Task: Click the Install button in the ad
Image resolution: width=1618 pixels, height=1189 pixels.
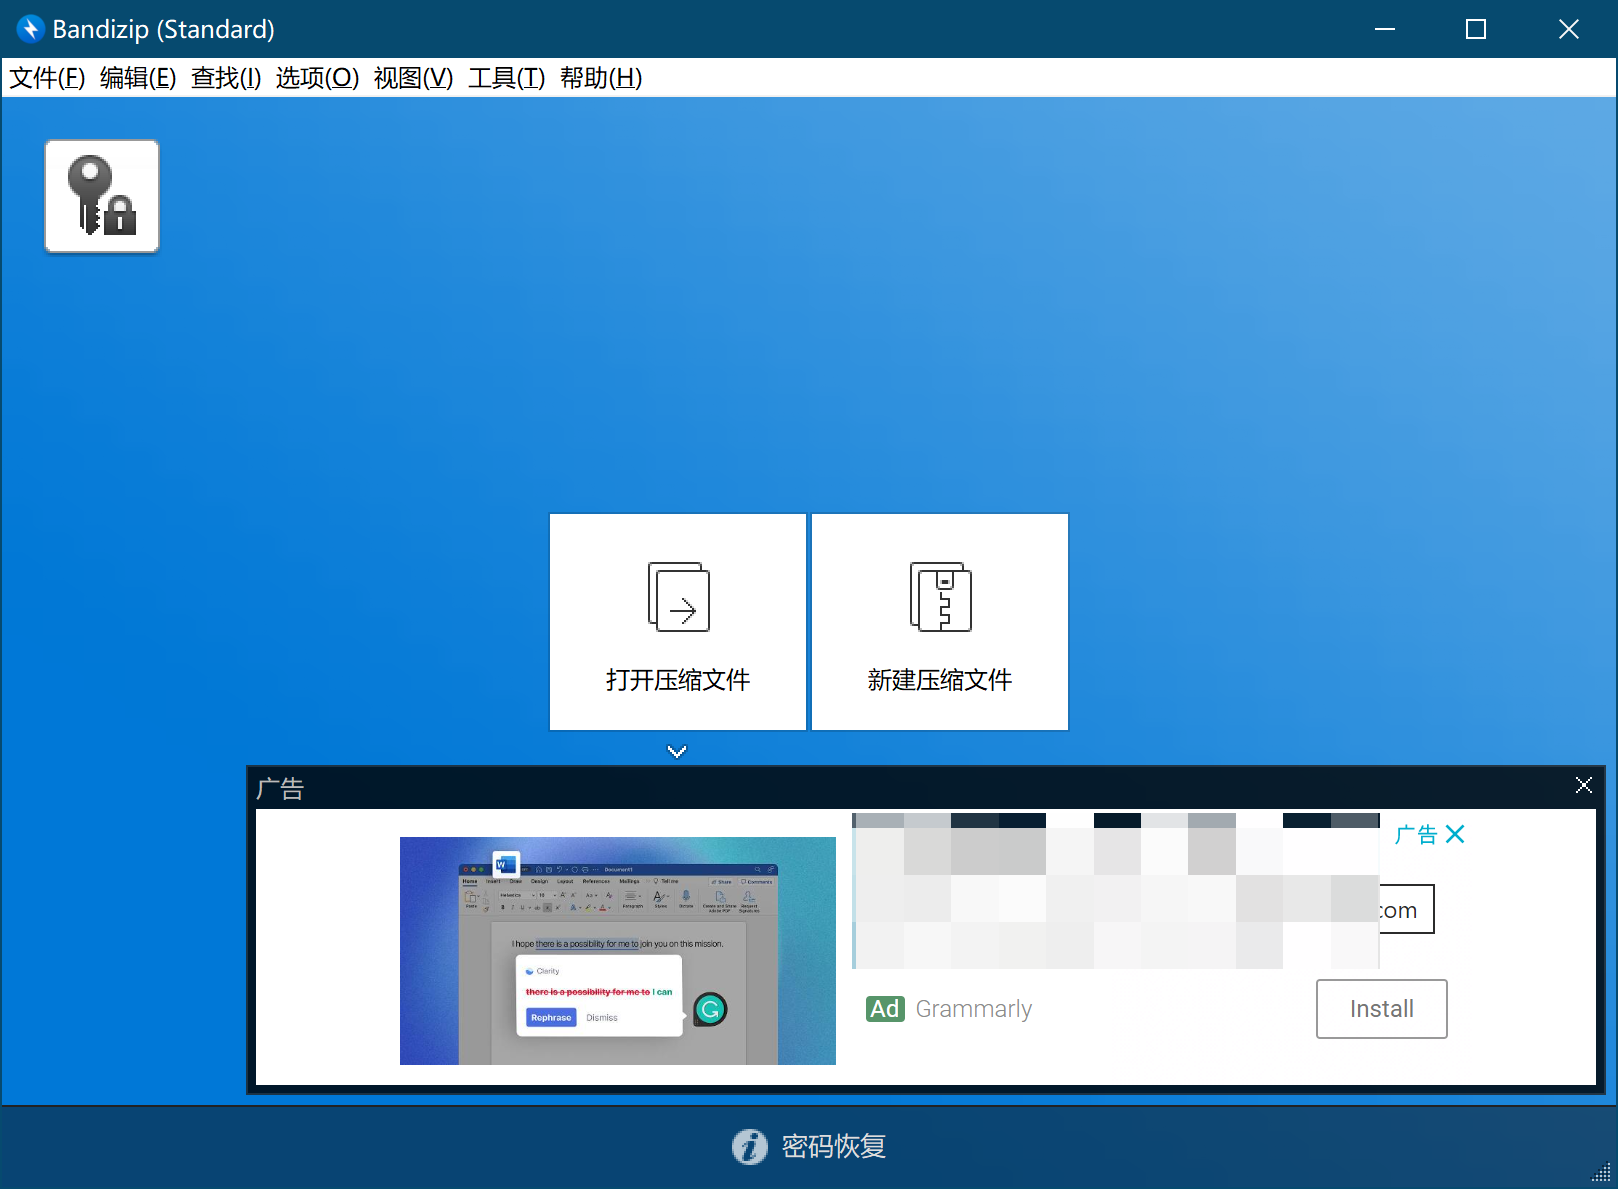Action: 1381,1009
